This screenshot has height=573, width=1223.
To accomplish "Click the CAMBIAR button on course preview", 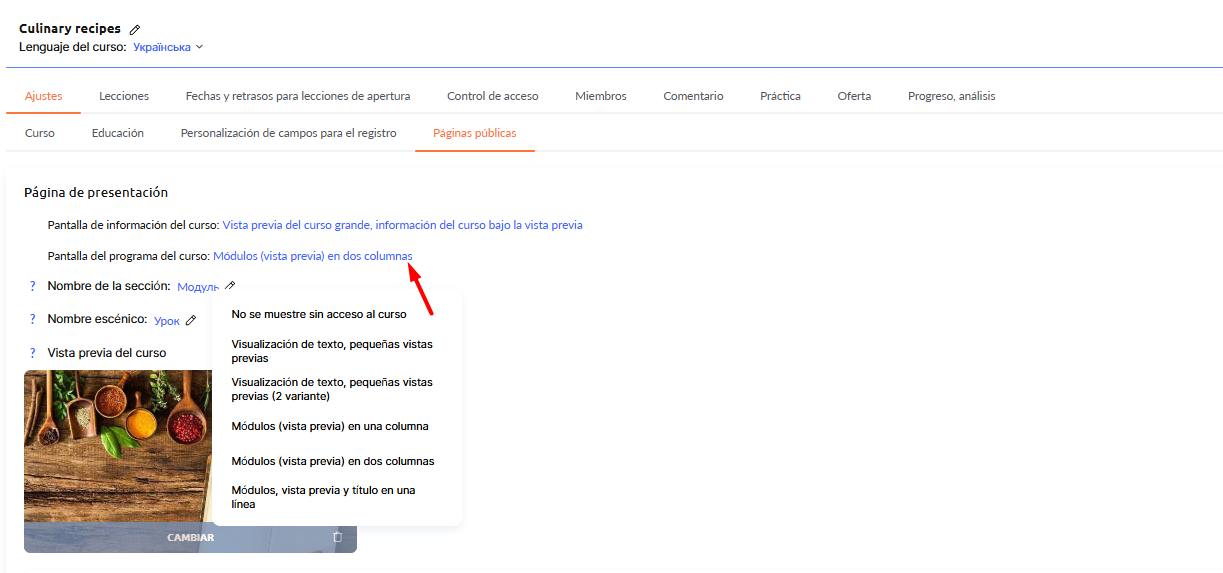I will 190,537.
